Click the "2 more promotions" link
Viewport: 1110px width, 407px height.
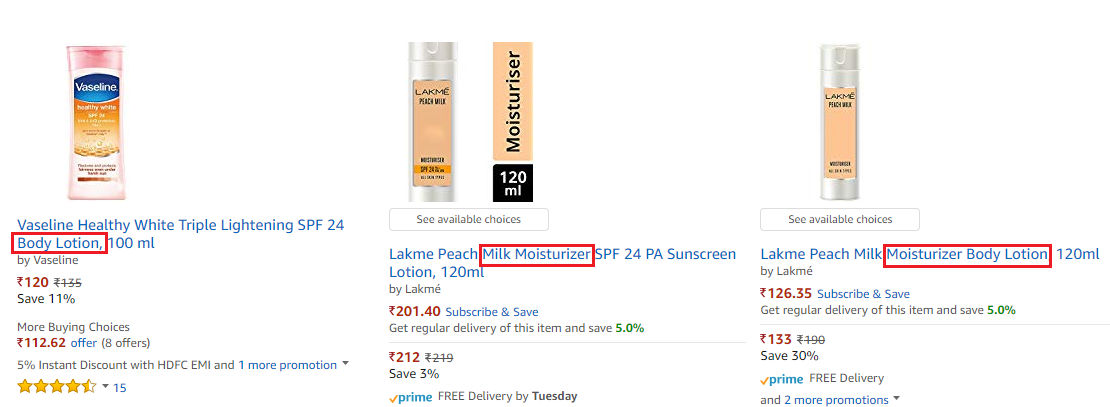coord(836,400)
